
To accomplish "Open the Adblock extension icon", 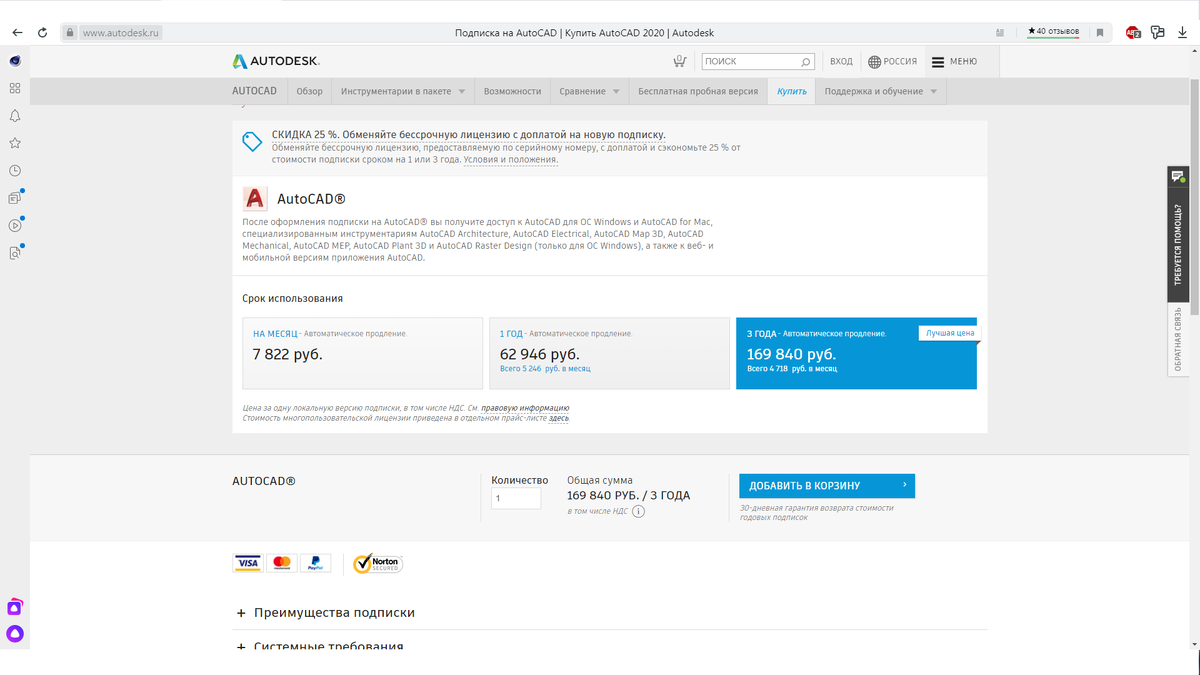I will click(x=1133, y=32).
